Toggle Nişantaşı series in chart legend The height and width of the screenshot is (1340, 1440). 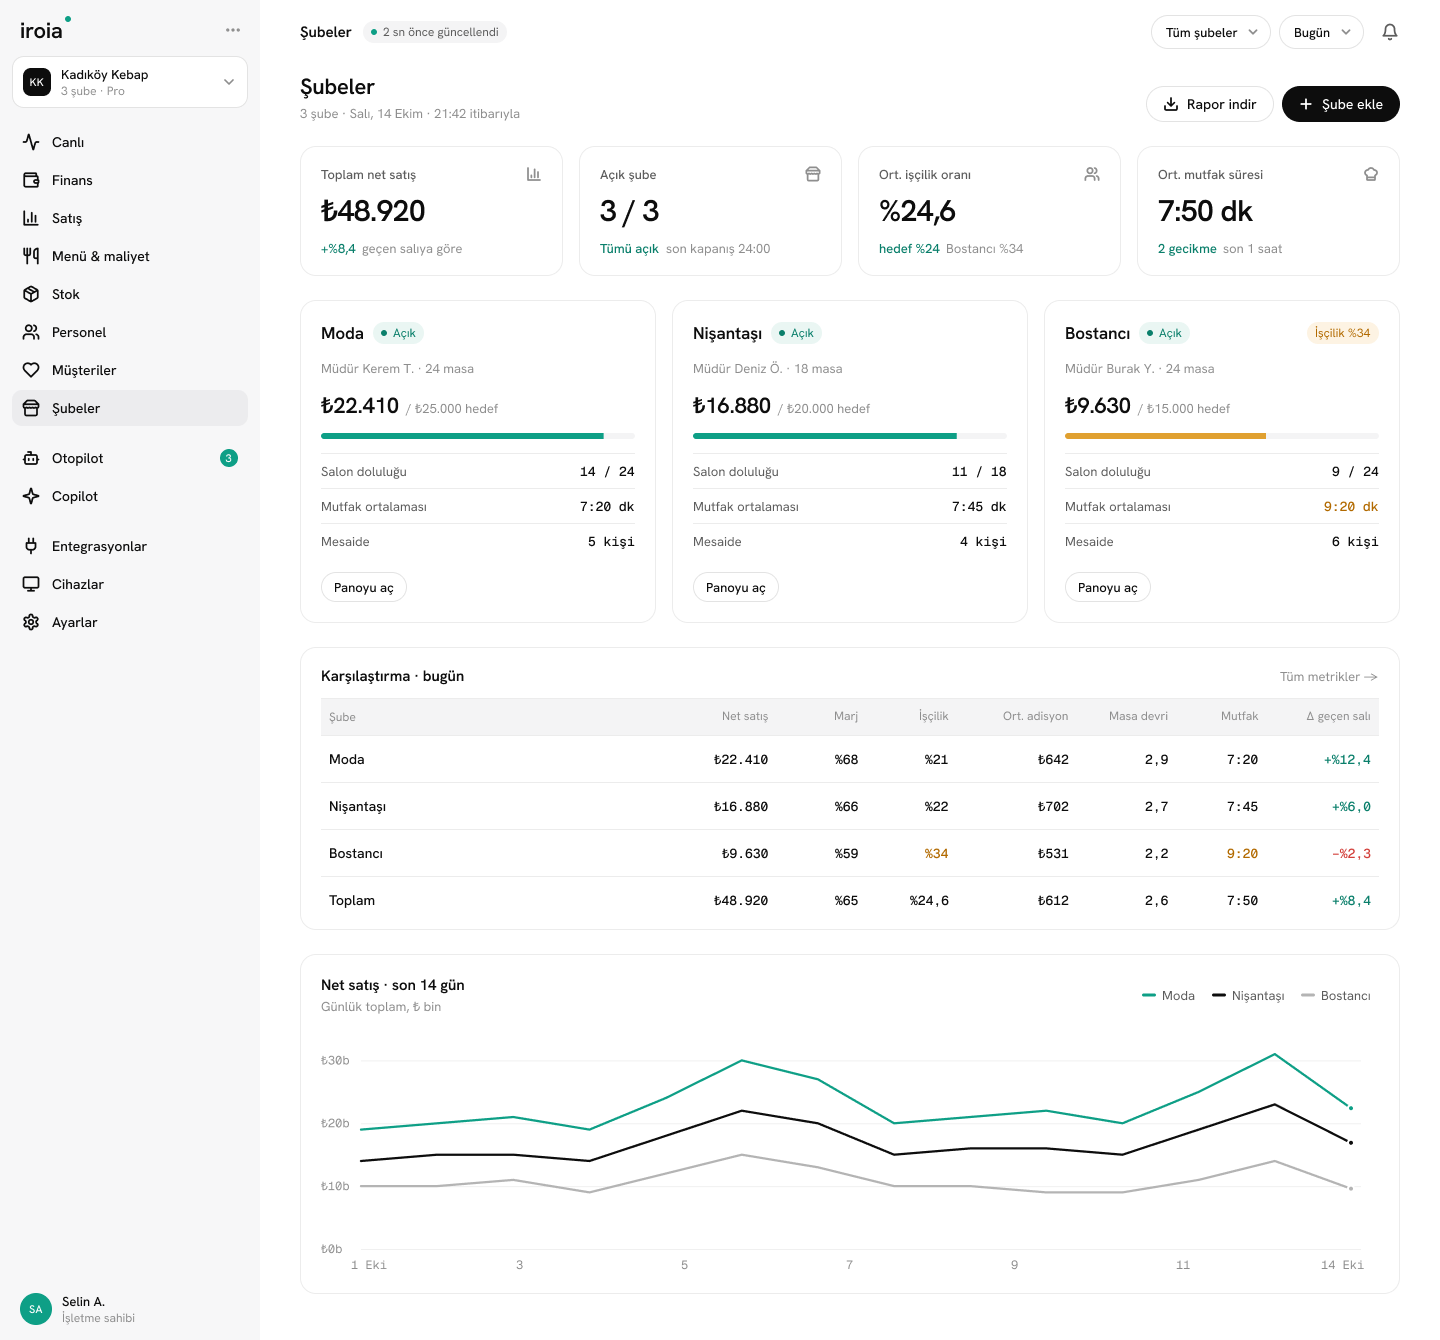1248,996
